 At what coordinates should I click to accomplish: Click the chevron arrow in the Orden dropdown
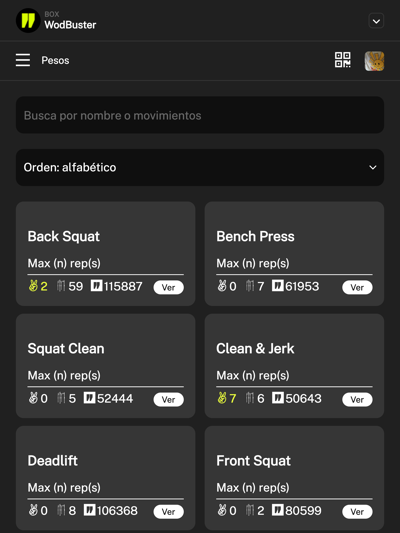click(373, 167)
